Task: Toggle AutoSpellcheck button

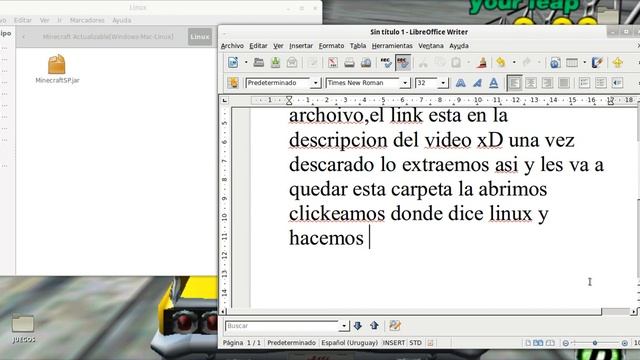Action: (x=402, y=62)
